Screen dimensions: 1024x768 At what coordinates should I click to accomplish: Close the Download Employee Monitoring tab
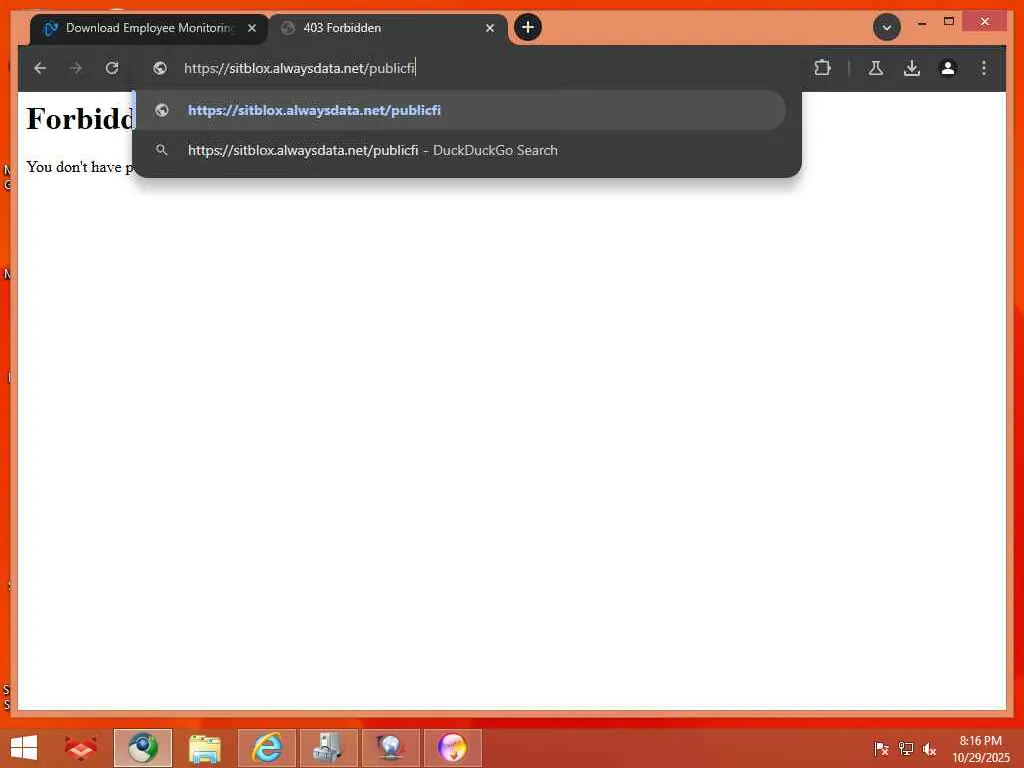(251, 28)
